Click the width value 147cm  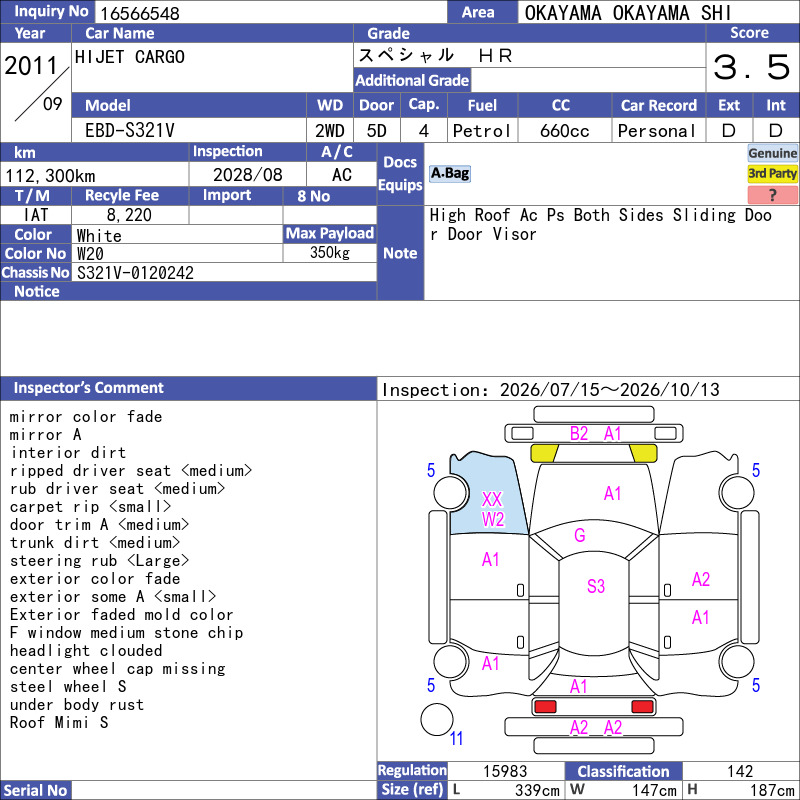click(x=654, y=790)
